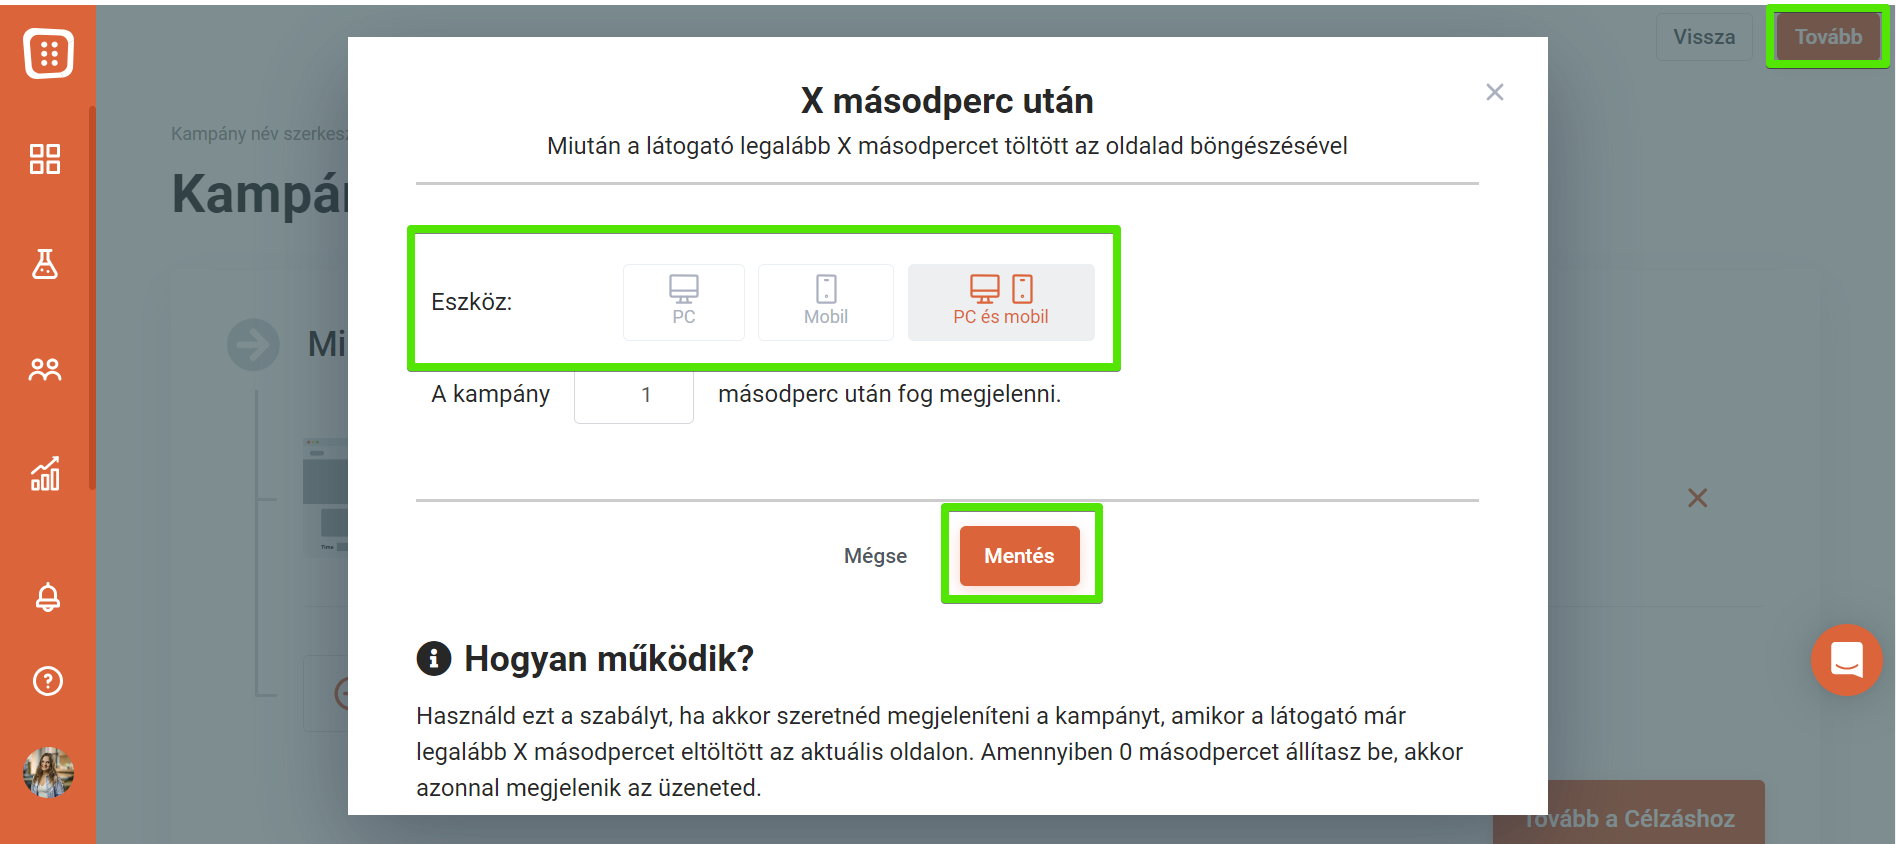
Task: Open the notifications bell icon
Action: pyautogui.click(x=48, y=597)
